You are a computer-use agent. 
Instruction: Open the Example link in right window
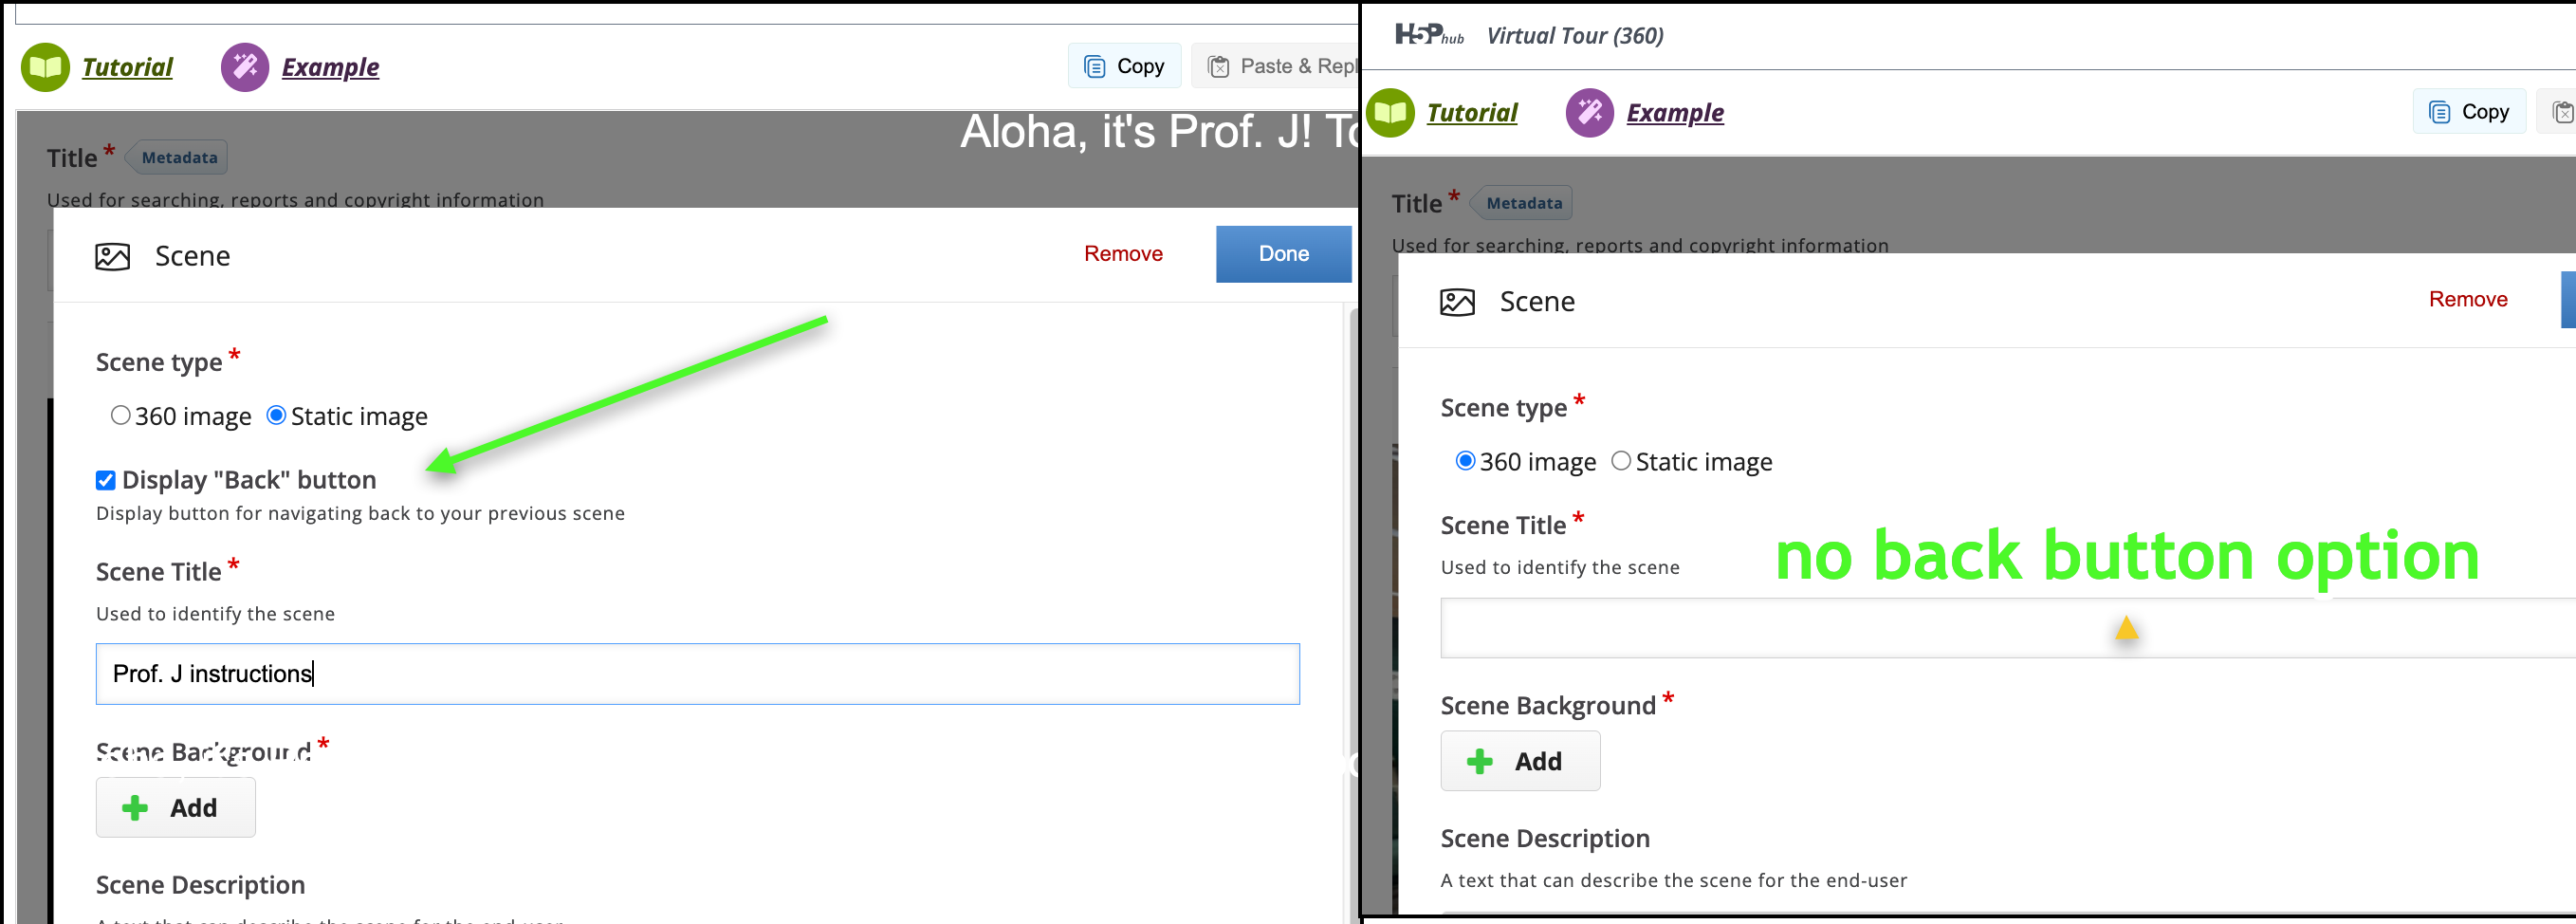[x=1675, y=112]
